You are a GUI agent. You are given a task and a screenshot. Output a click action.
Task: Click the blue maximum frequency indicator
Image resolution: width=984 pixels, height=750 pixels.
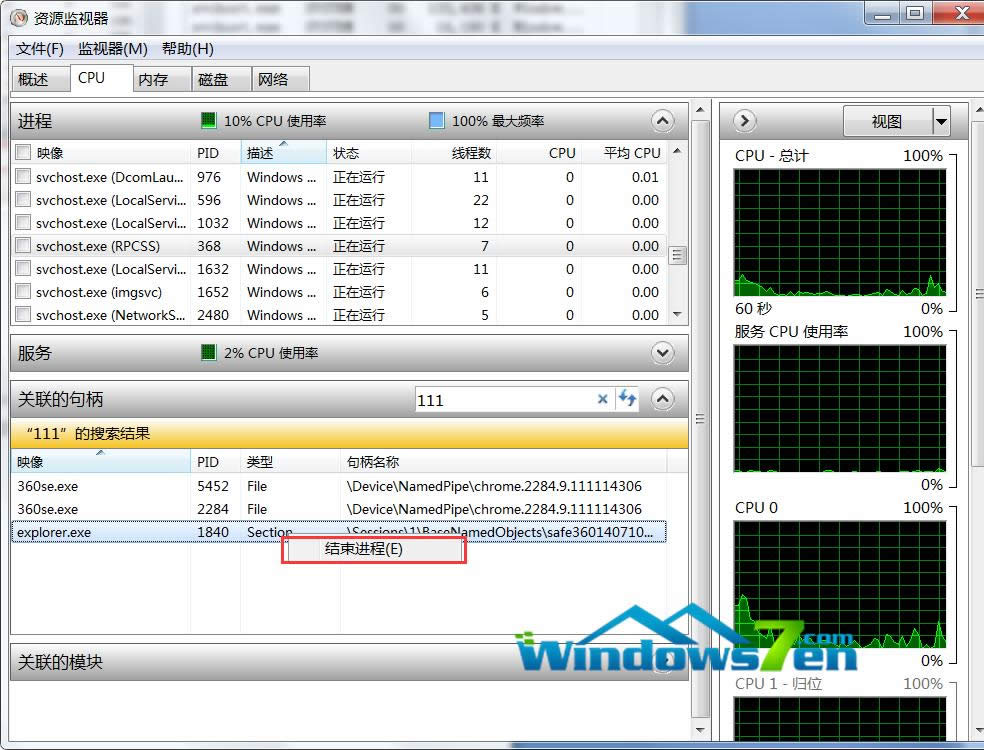click(436, 121)
